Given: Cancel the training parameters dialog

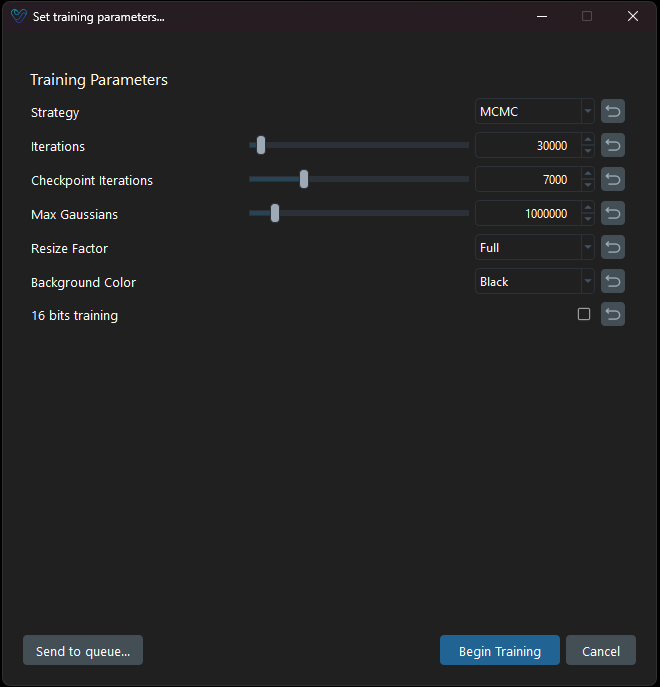Looking at the screenshot, I should (x=601, y=651).
